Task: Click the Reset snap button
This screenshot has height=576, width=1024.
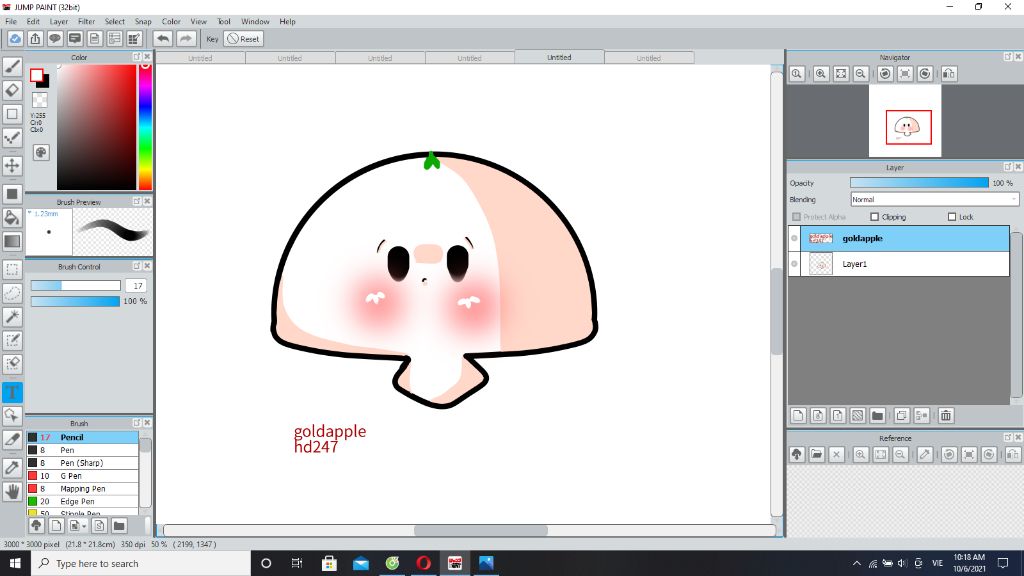Action: (244, 39)
